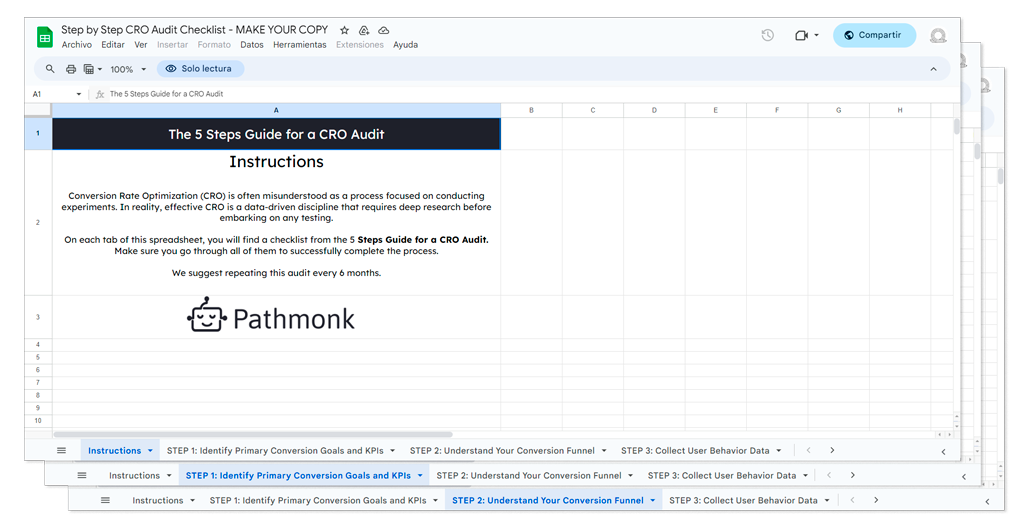Open version history clock icon
The height and width of the screenshot is (531, 1024).
[x=767, y=35]
